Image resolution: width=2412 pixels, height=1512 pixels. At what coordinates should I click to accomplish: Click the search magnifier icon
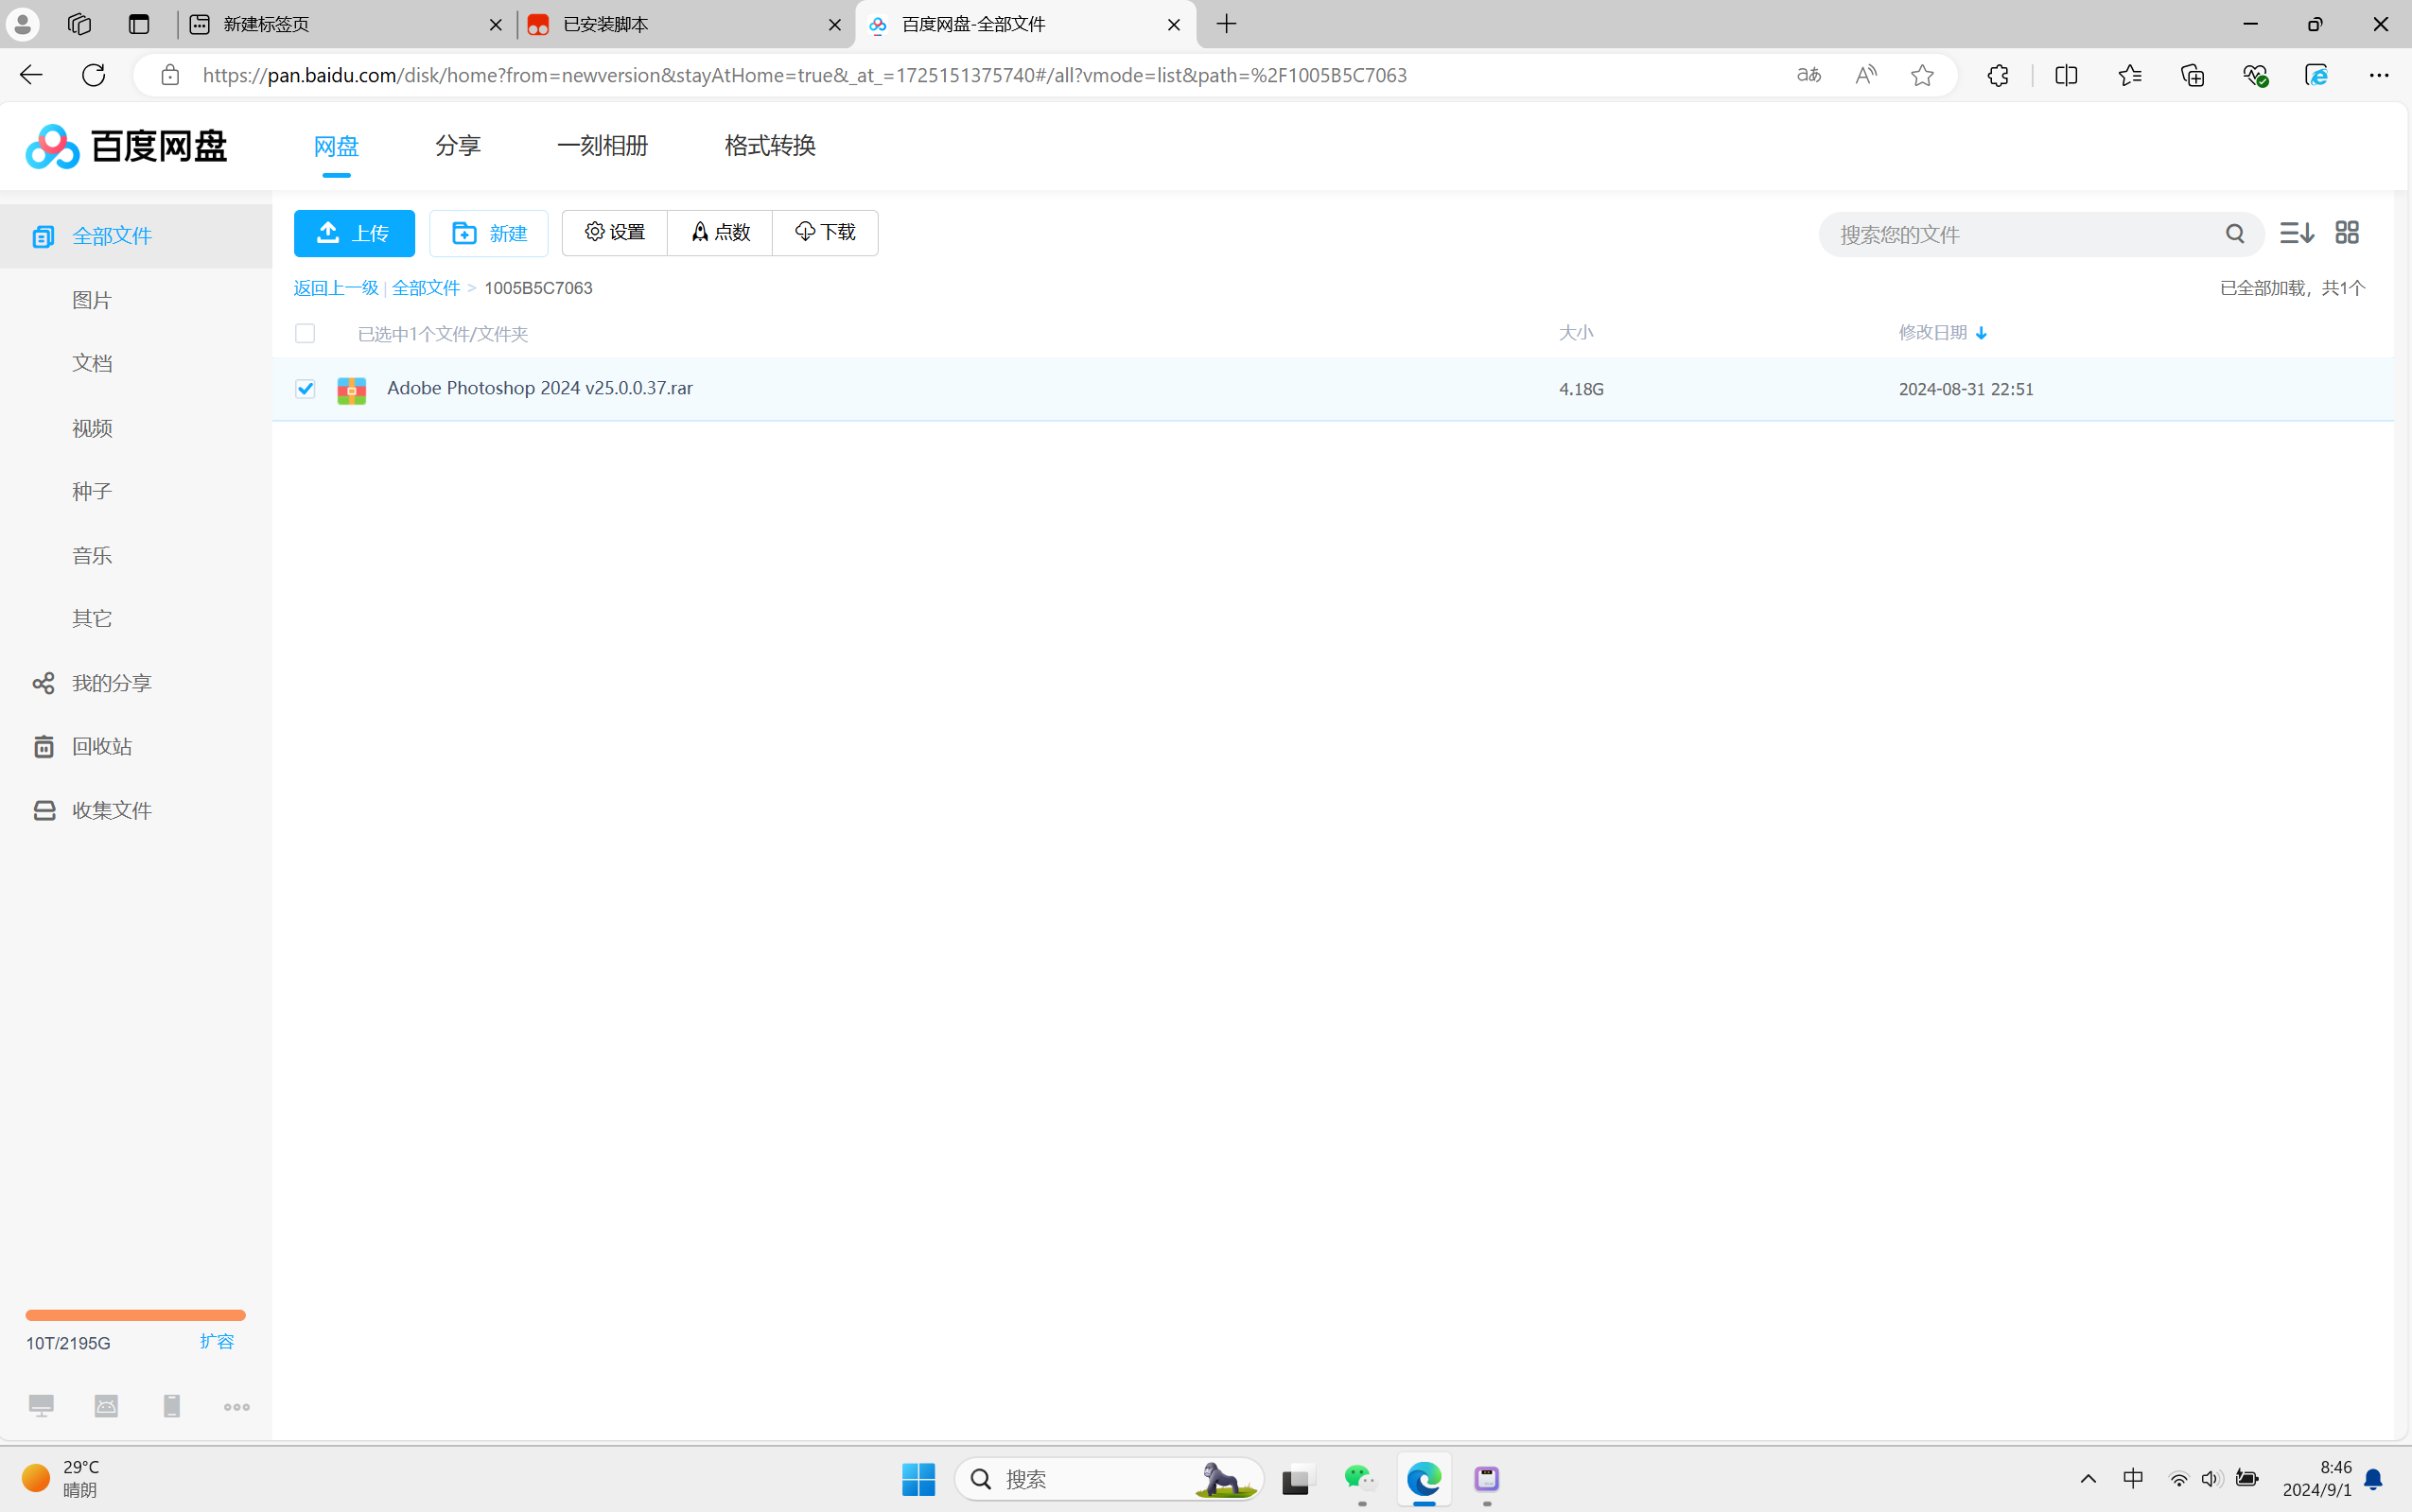[2235, 233]
